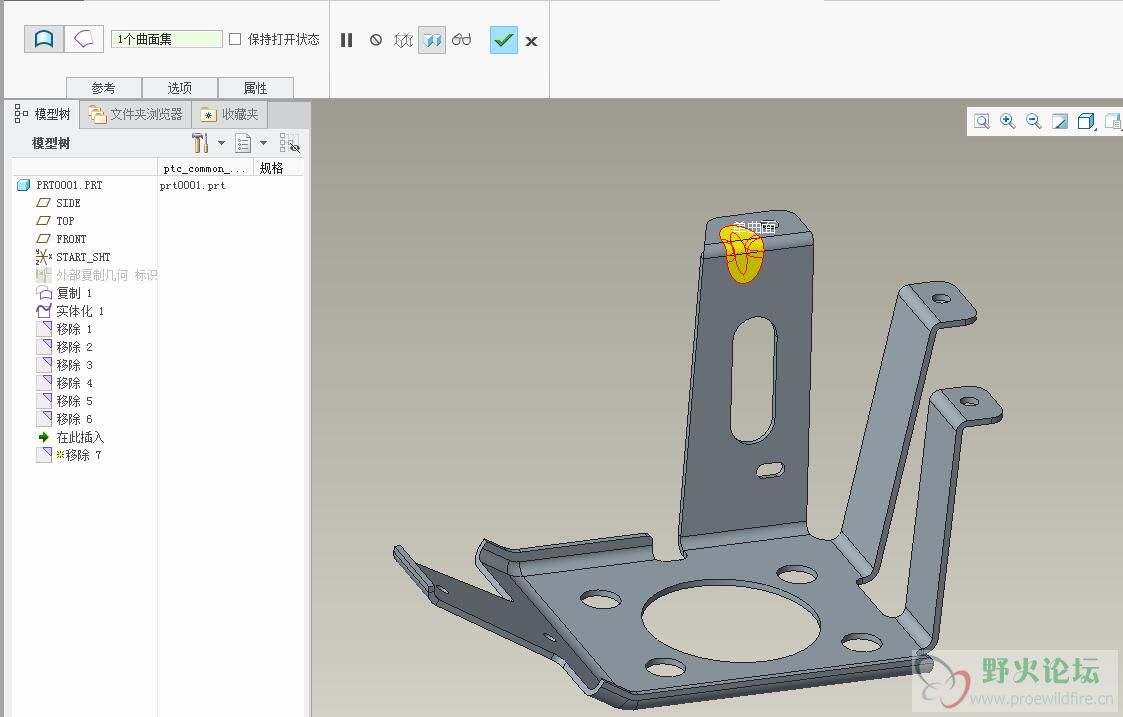Select the FRONT datum plane

pyautogui.click(x=71, y=239)
